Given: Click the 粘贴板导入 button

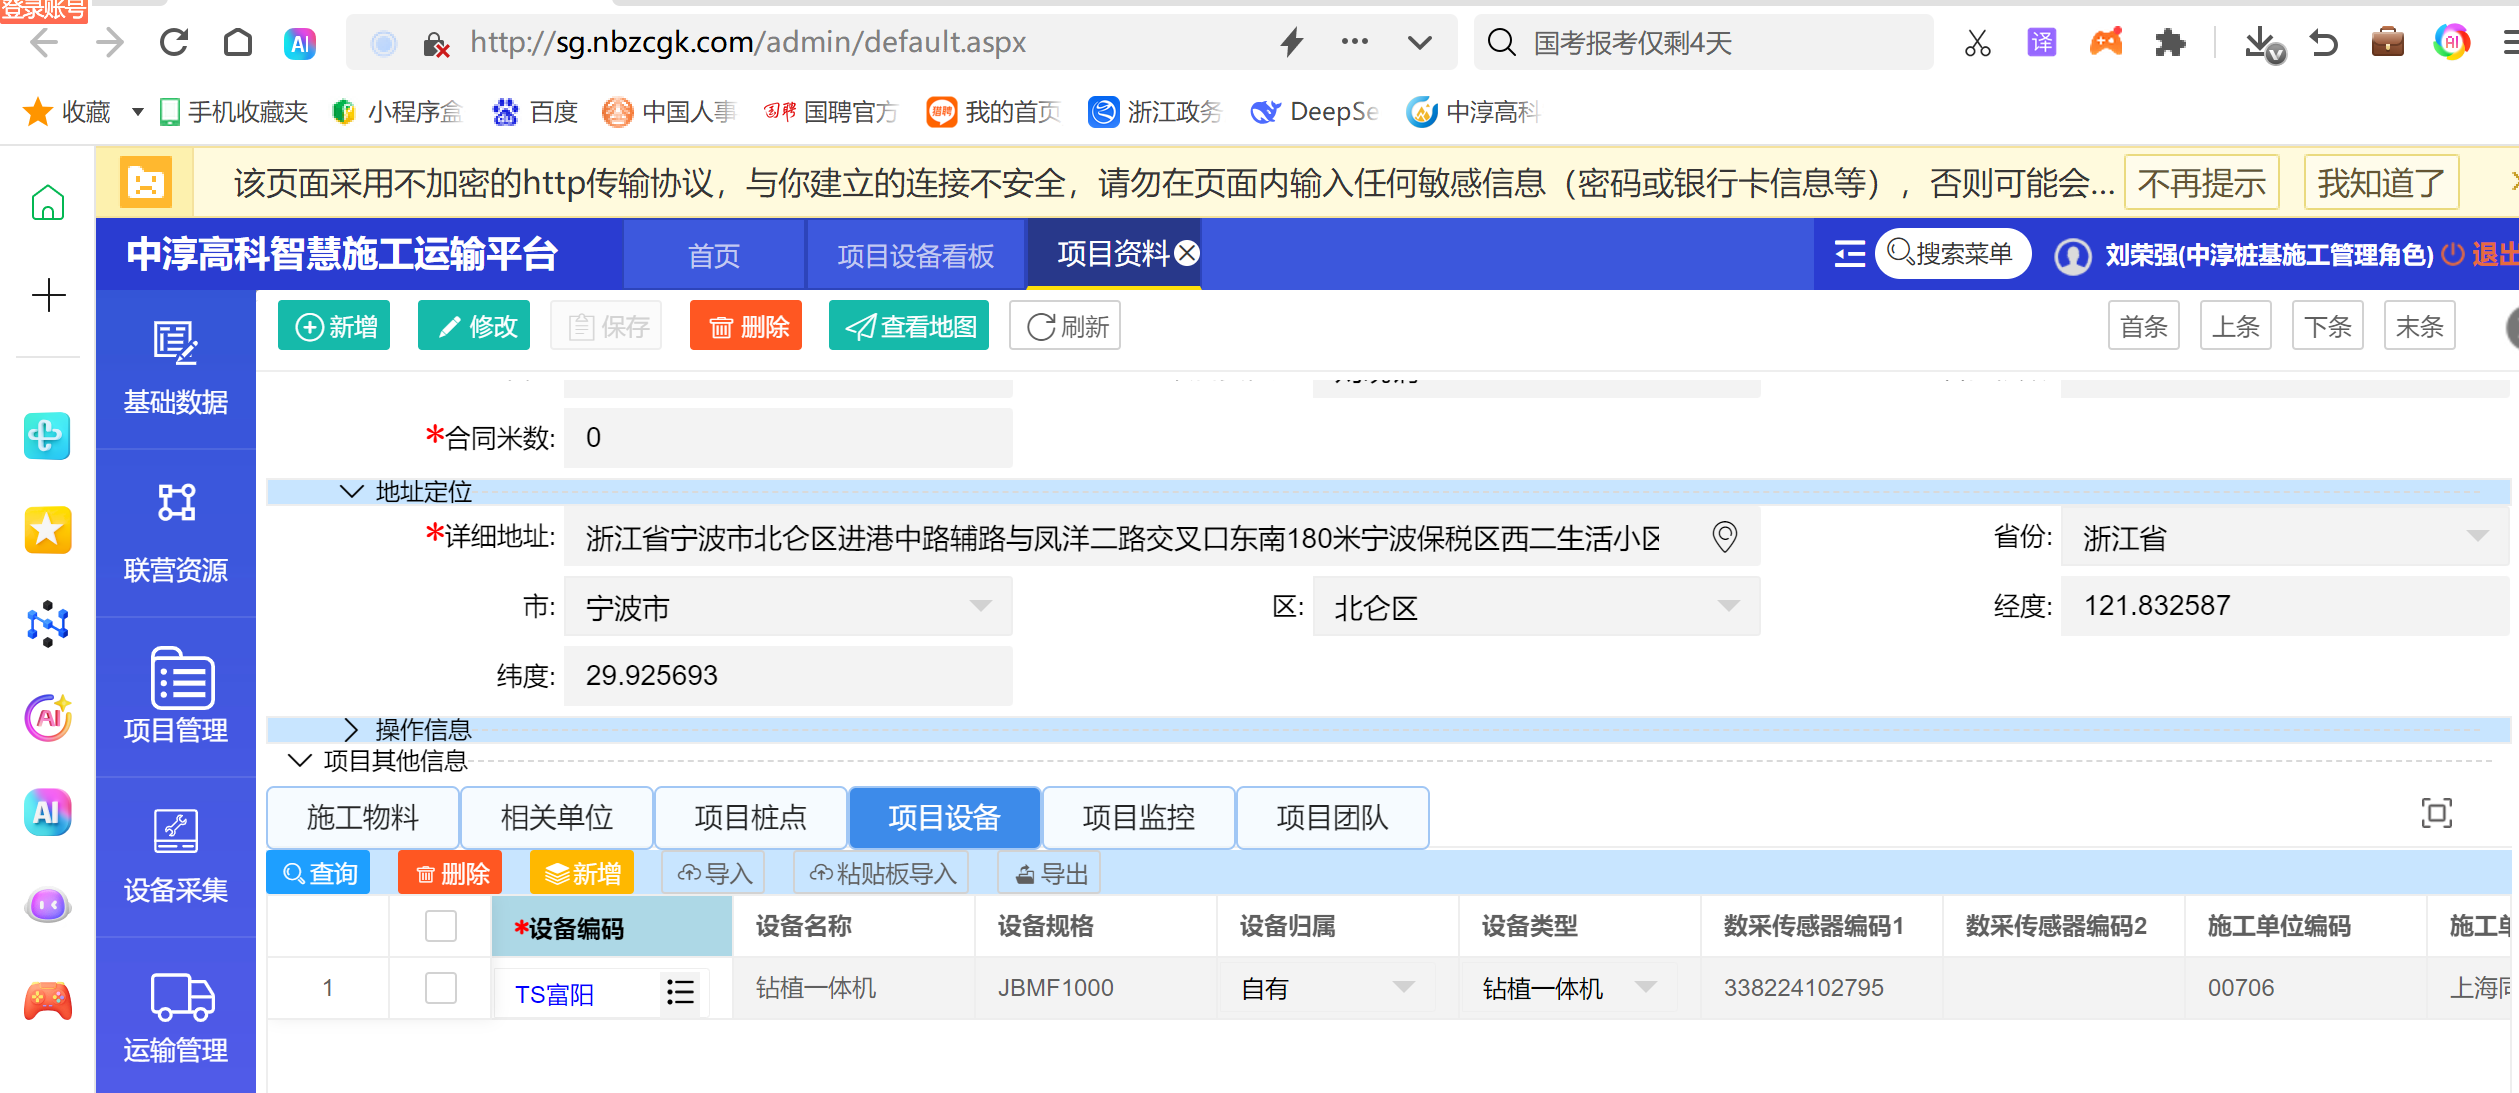Looking at the screenshot, I should coord(882,874).
